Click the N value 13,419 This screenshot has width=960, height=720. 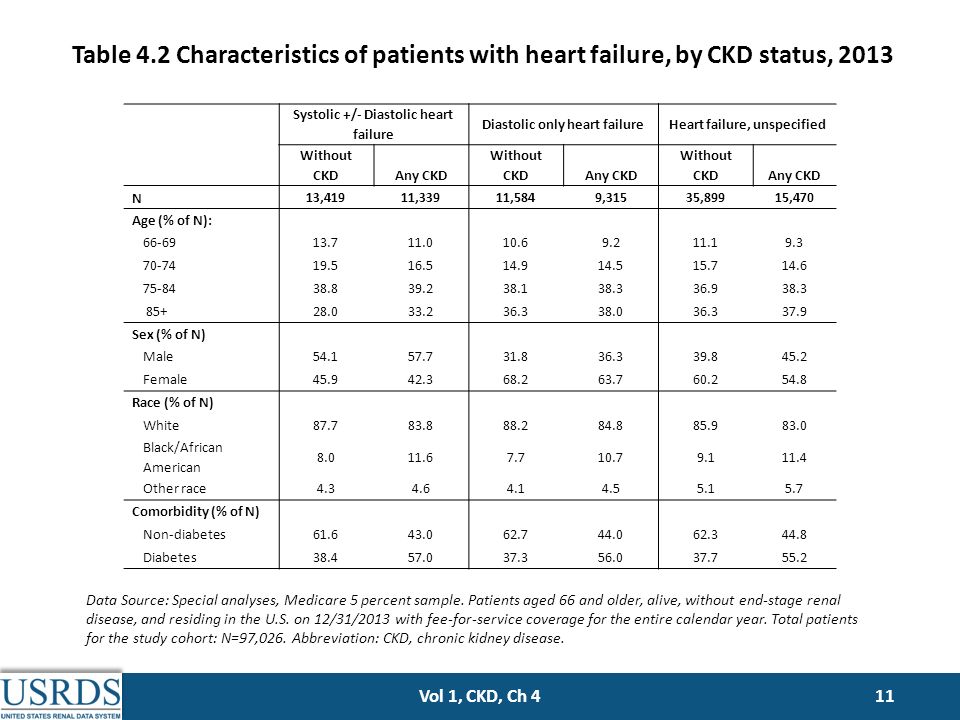pos(325,198)
